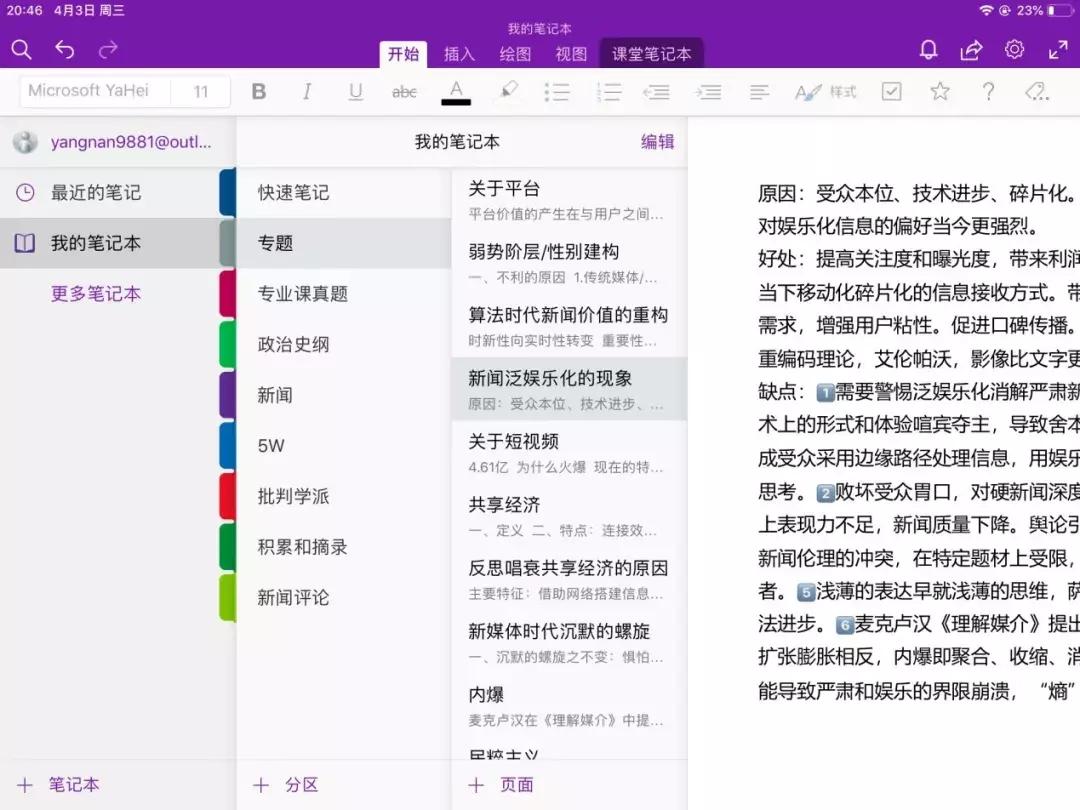Select the bulleted list icon

(557, 91)
